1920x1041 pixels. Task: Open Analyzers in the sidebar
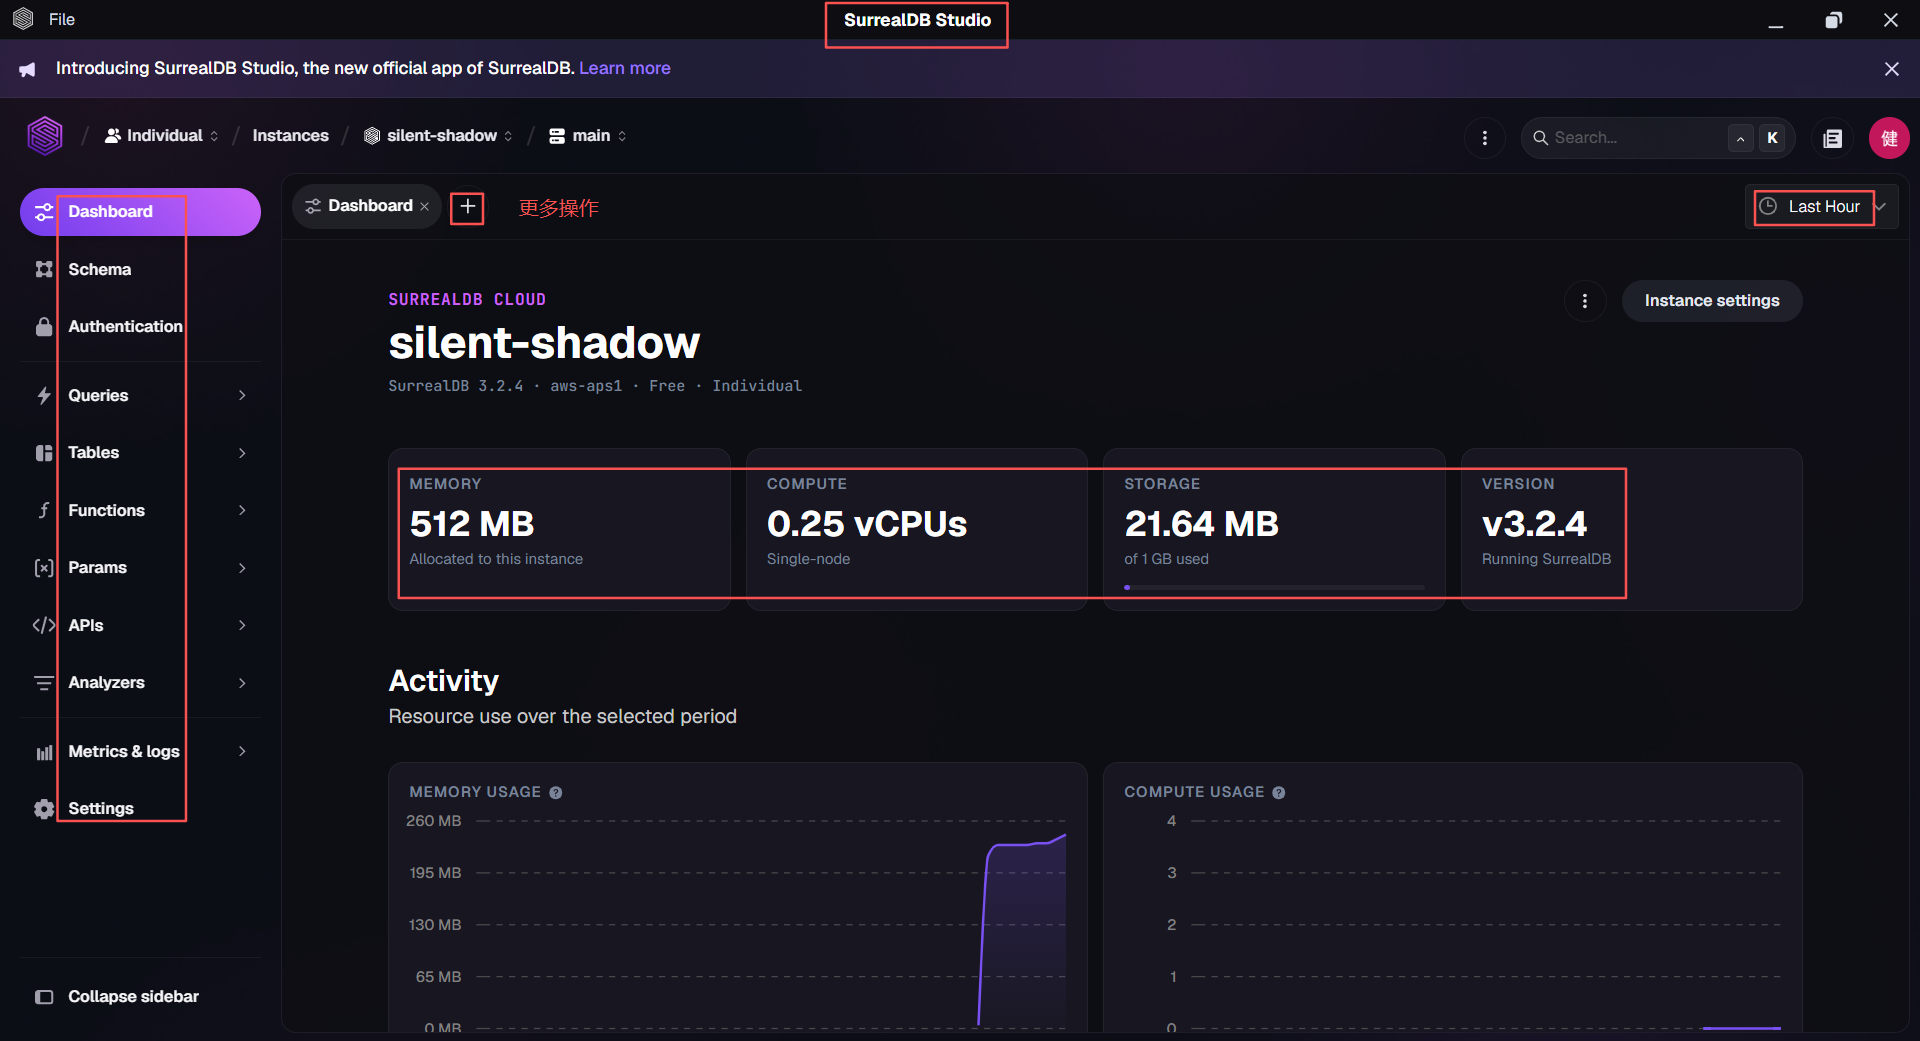pyautogui.click(x=140, y=683)
